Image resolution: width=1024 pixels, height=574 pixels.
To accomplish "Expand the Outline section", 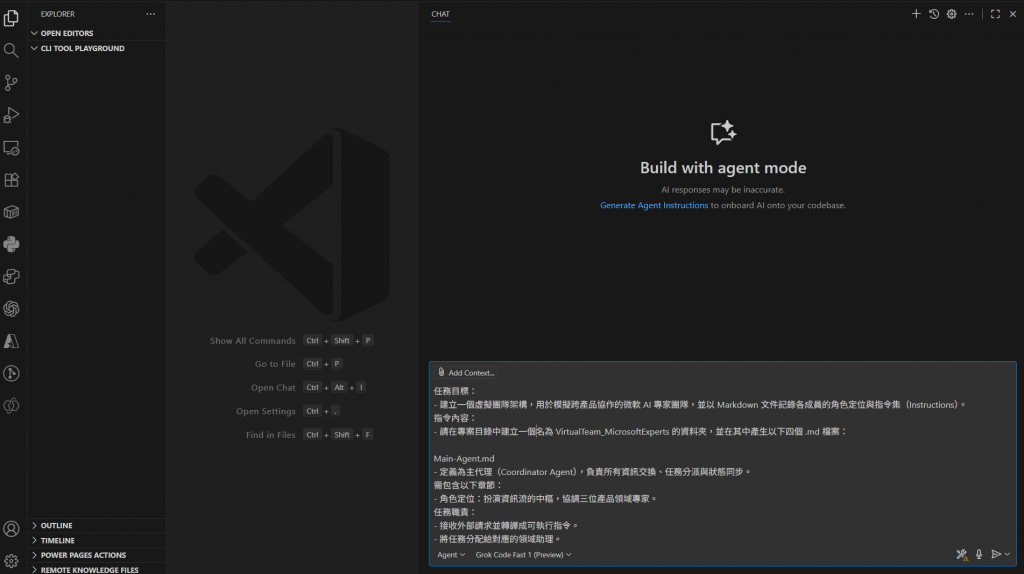I will (x=97, y=525).
